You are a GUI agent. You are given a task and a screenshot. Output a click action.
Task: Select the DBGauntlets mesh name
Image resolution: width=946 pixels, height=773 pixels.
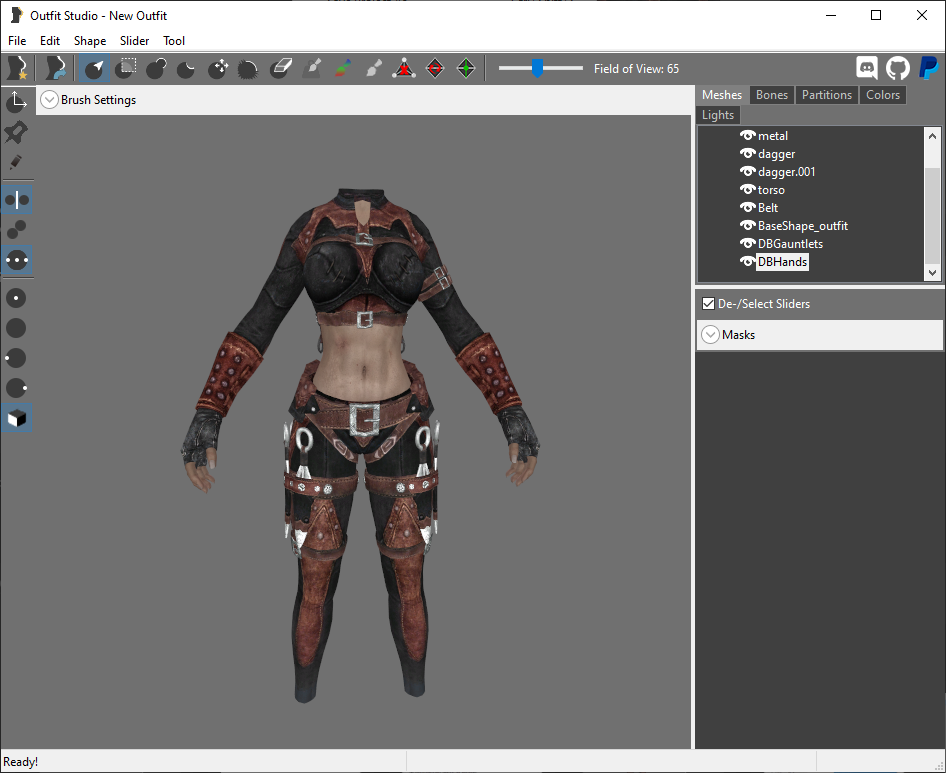pos(790,244)
